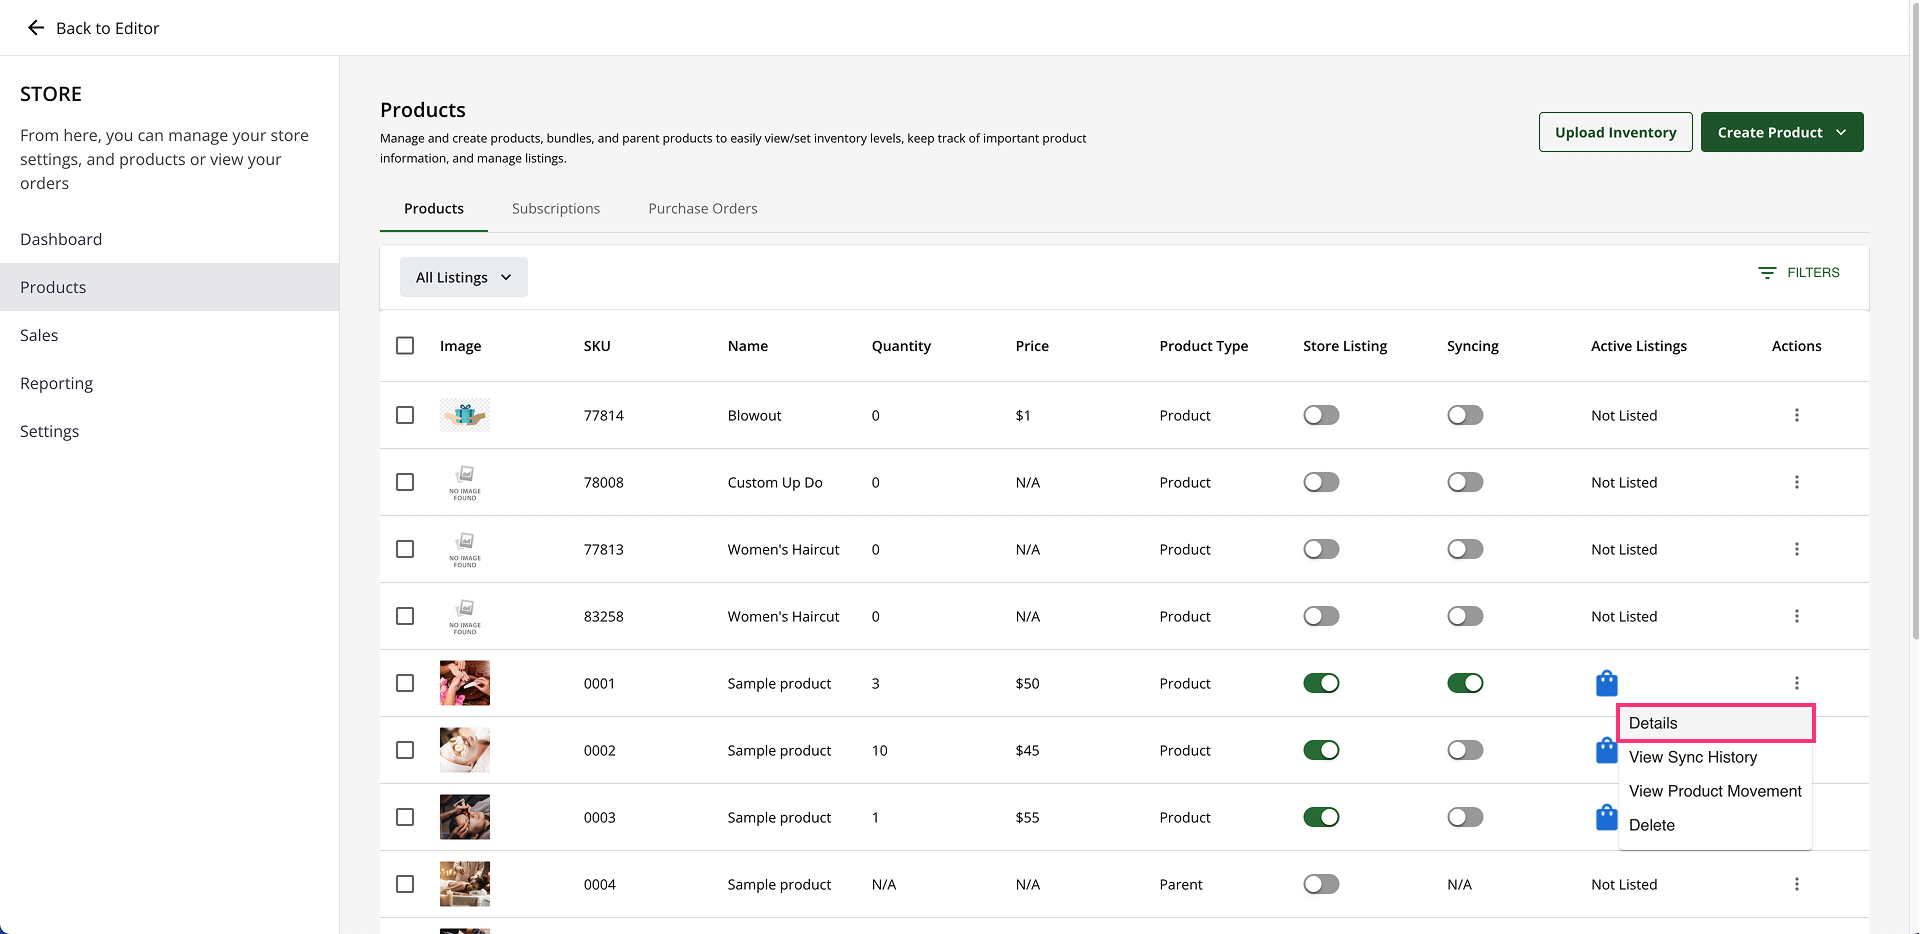Open actions menu for SKU 0004 row
The width and height of the screenshot is (1920, 934).
tap(1796, 884)
